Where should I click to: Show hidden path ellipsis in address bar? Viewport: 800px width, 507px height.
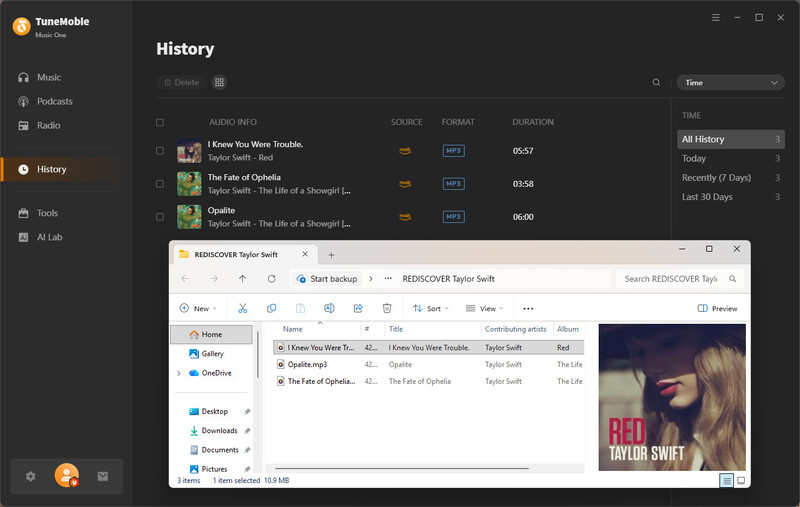point(388,279)
